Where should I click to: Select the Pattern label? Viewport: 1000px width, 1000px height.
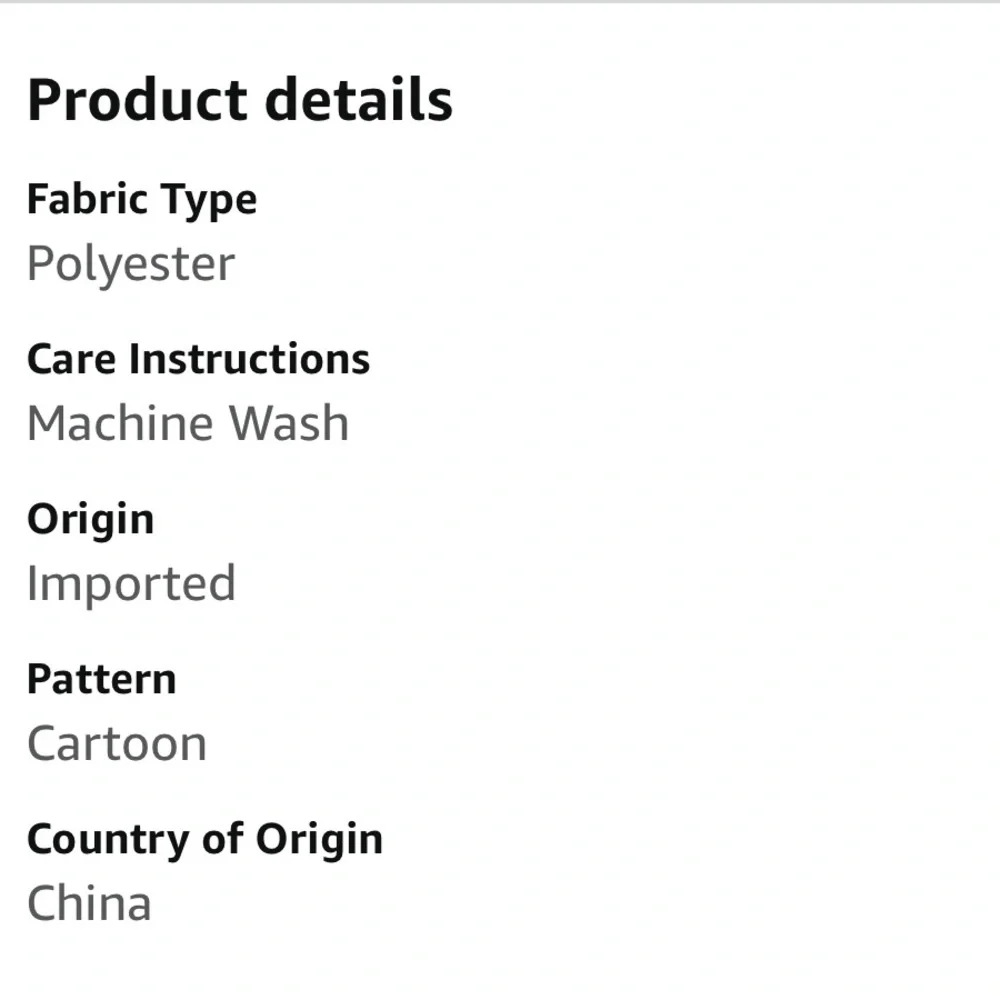tap(101, 679)
